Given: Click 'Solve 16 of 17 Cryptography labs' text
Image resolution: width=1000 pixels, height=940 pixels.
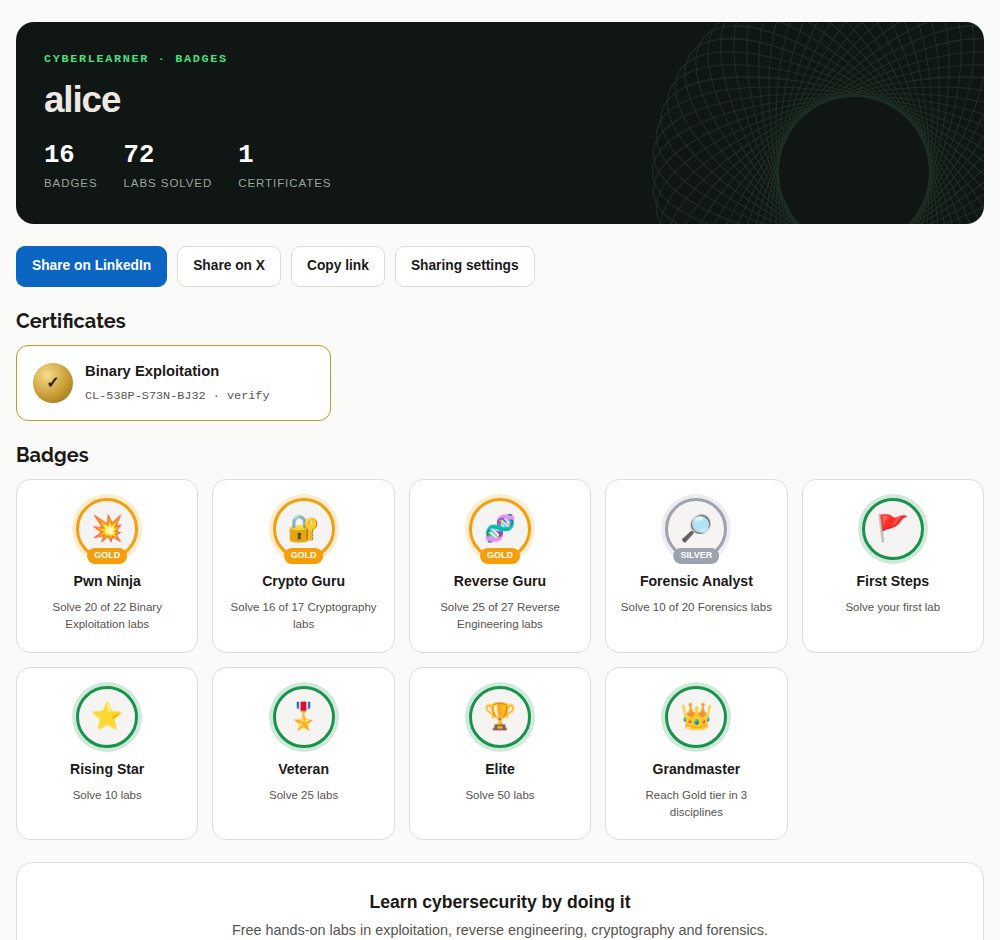Looking at the screenshot, I should (x=304, y=615).
